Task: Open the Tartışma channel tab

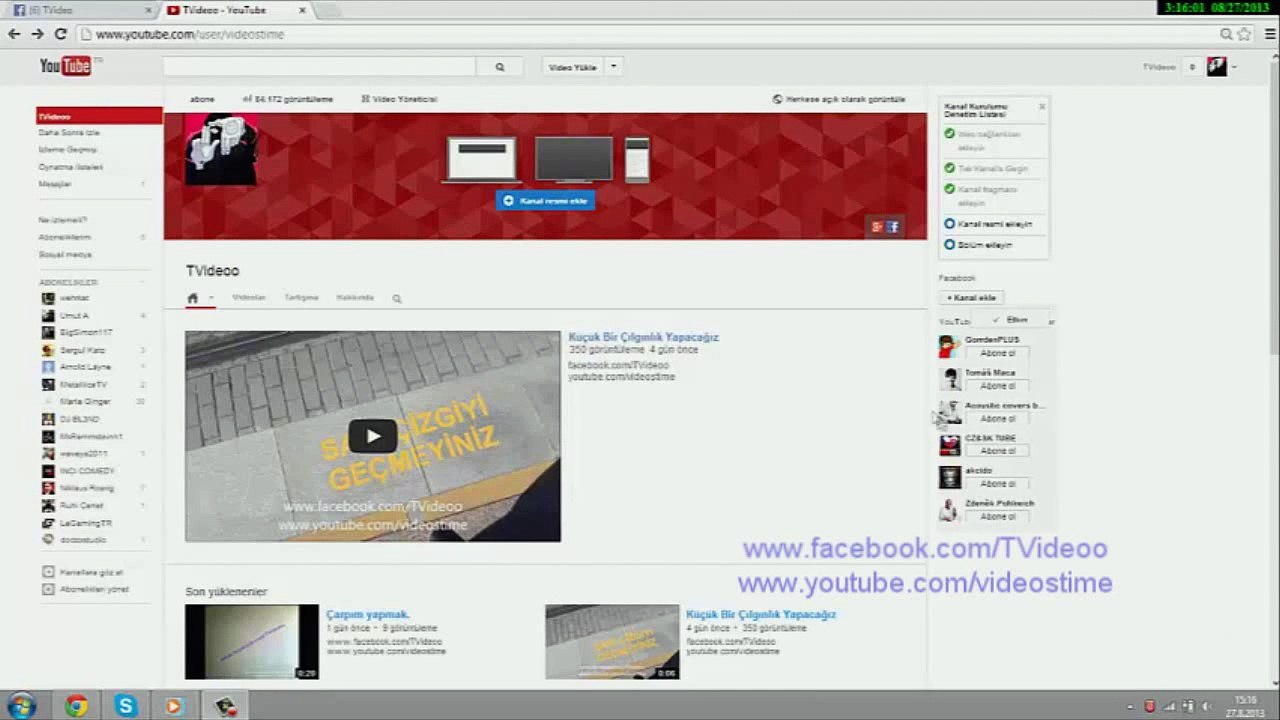Action: [301, 298]
